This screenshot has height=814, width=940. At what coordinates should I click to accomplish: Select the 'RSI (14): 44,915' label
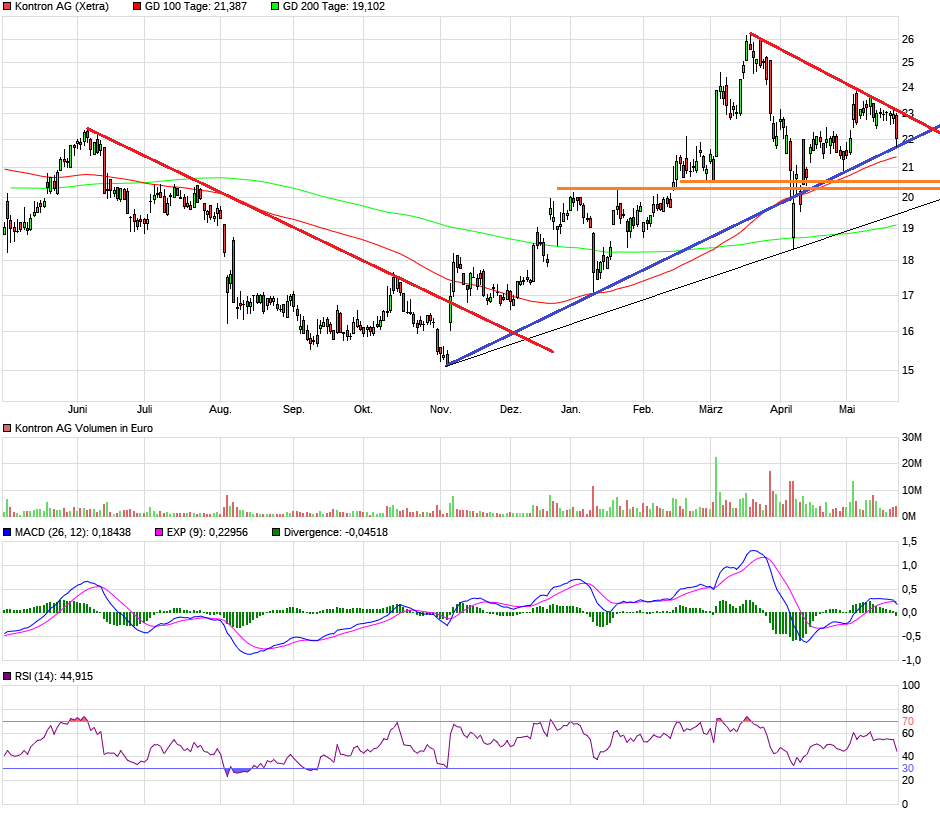(54, 676)
